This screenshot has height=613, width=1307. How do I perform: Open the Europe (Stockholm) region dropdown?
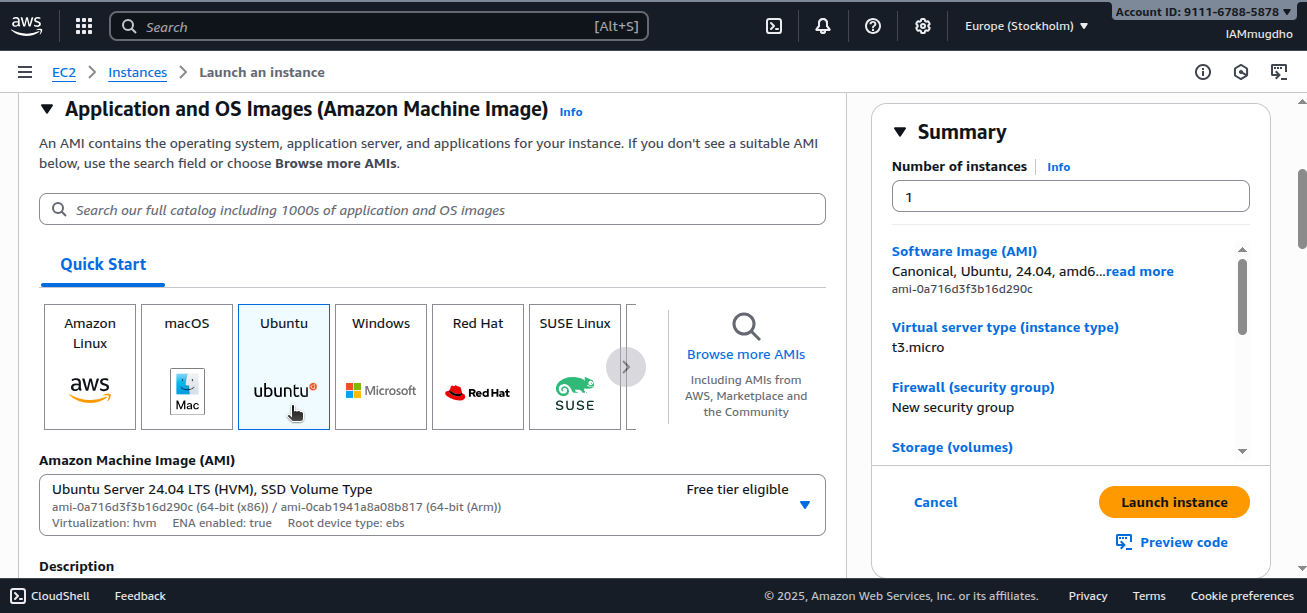pyautogui.click(x=1026, y=26)
